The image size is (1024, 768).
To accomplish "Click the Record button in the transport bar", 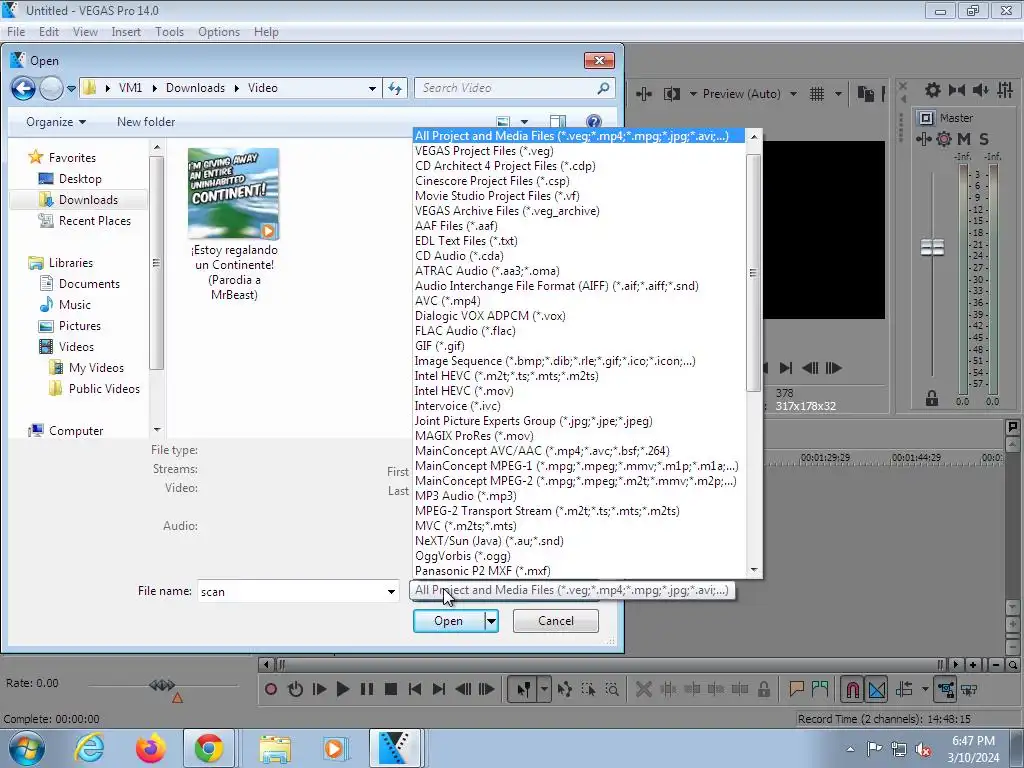I will pyautogui.click(x=271, y=689).
